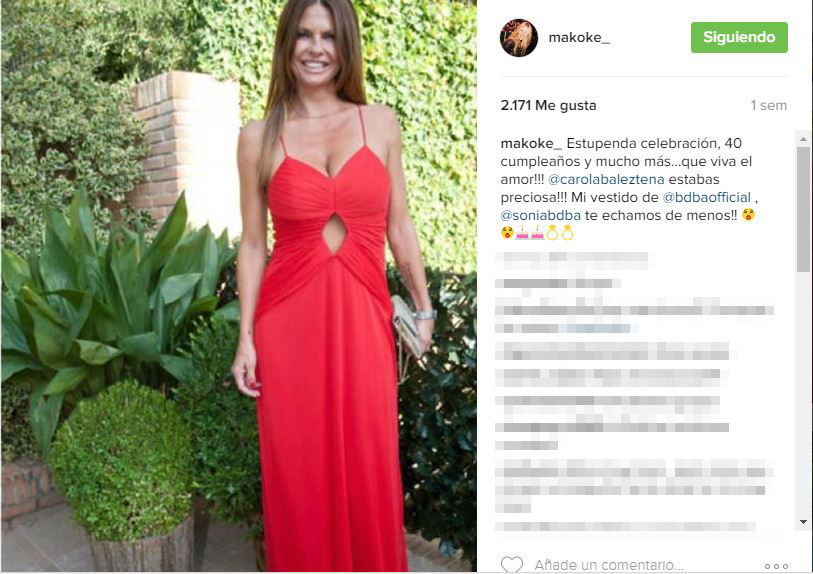Click the 2.171 Me gusta likes count
The image size is (813, 574).
548,105
